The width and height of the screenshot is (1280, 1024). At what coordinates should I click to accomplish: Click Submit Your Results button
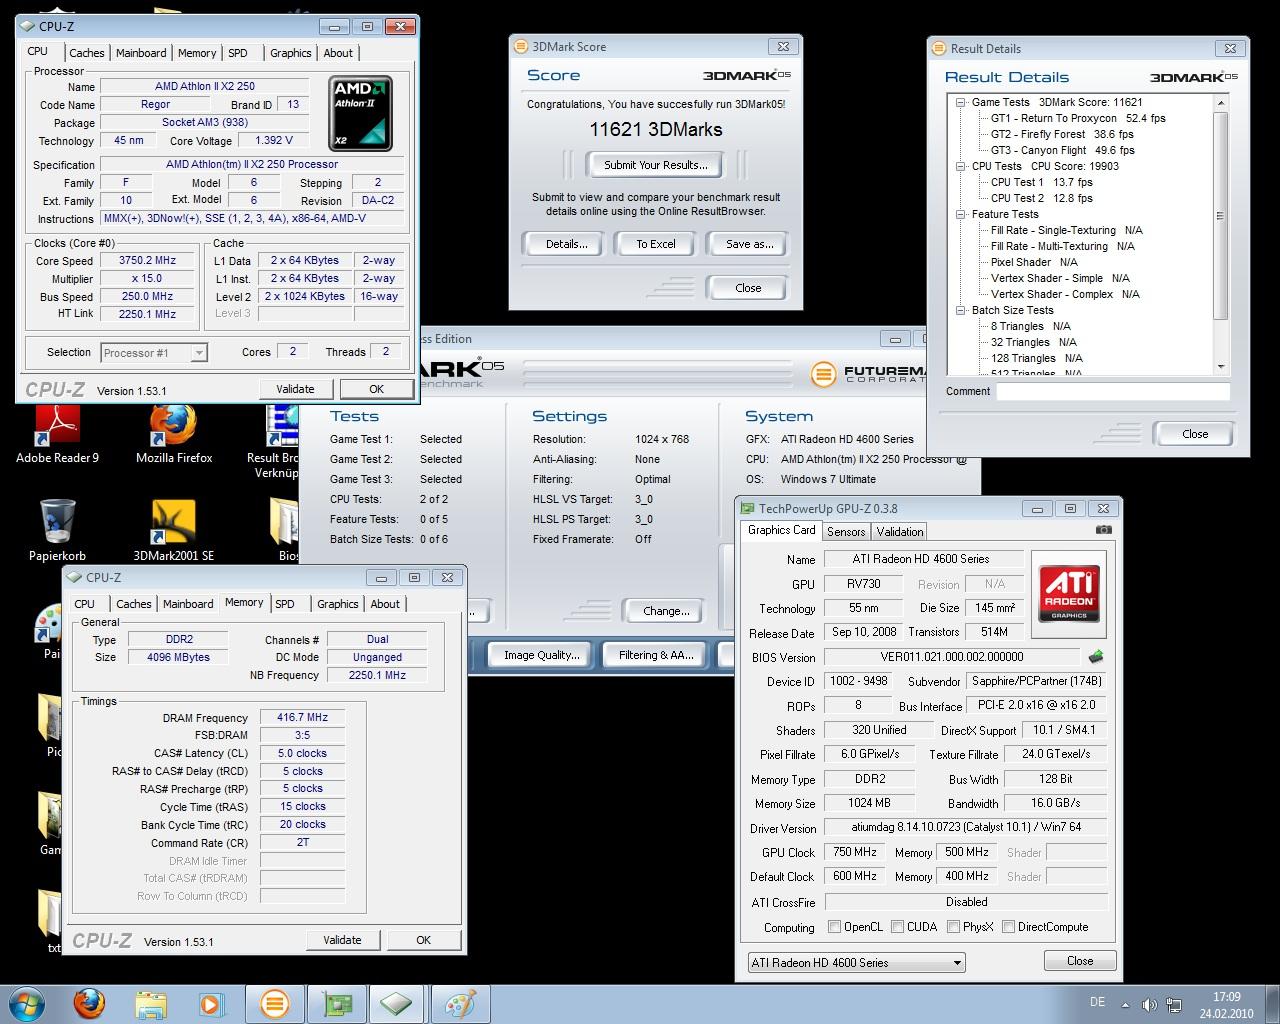656,165
